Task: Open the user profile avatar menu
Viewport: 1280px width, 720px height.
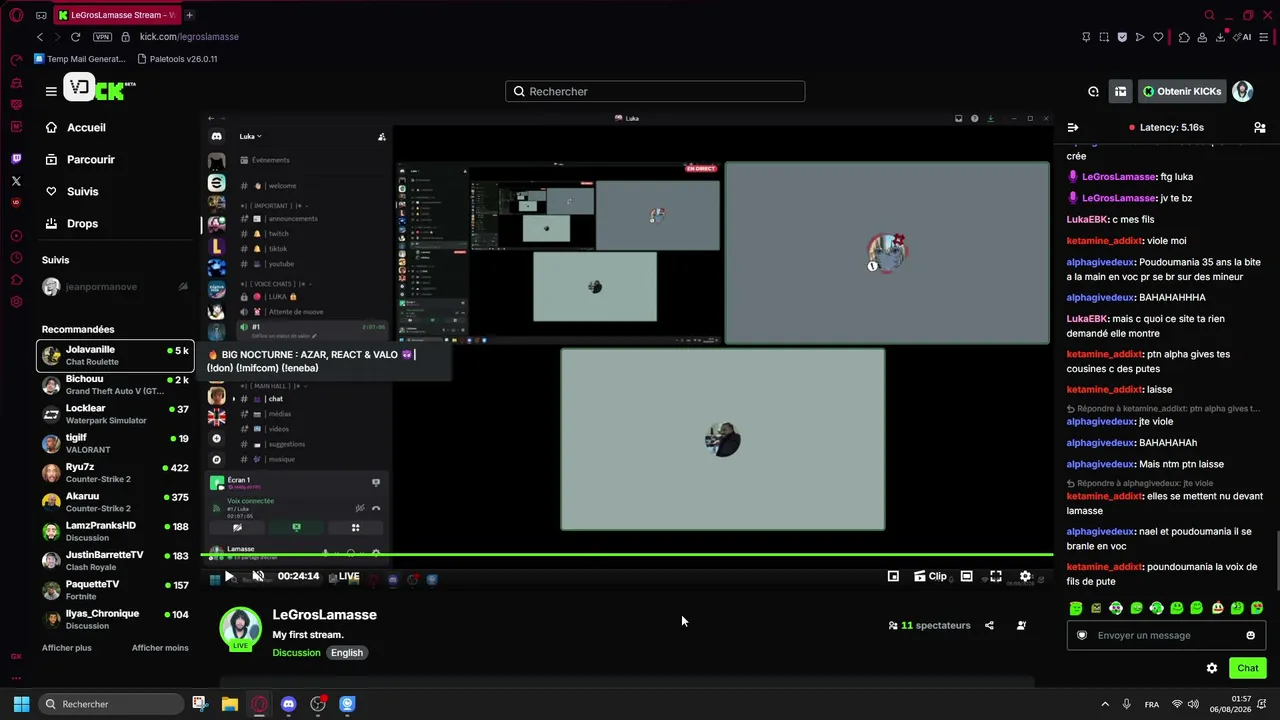Action: tap(1243, 91)
